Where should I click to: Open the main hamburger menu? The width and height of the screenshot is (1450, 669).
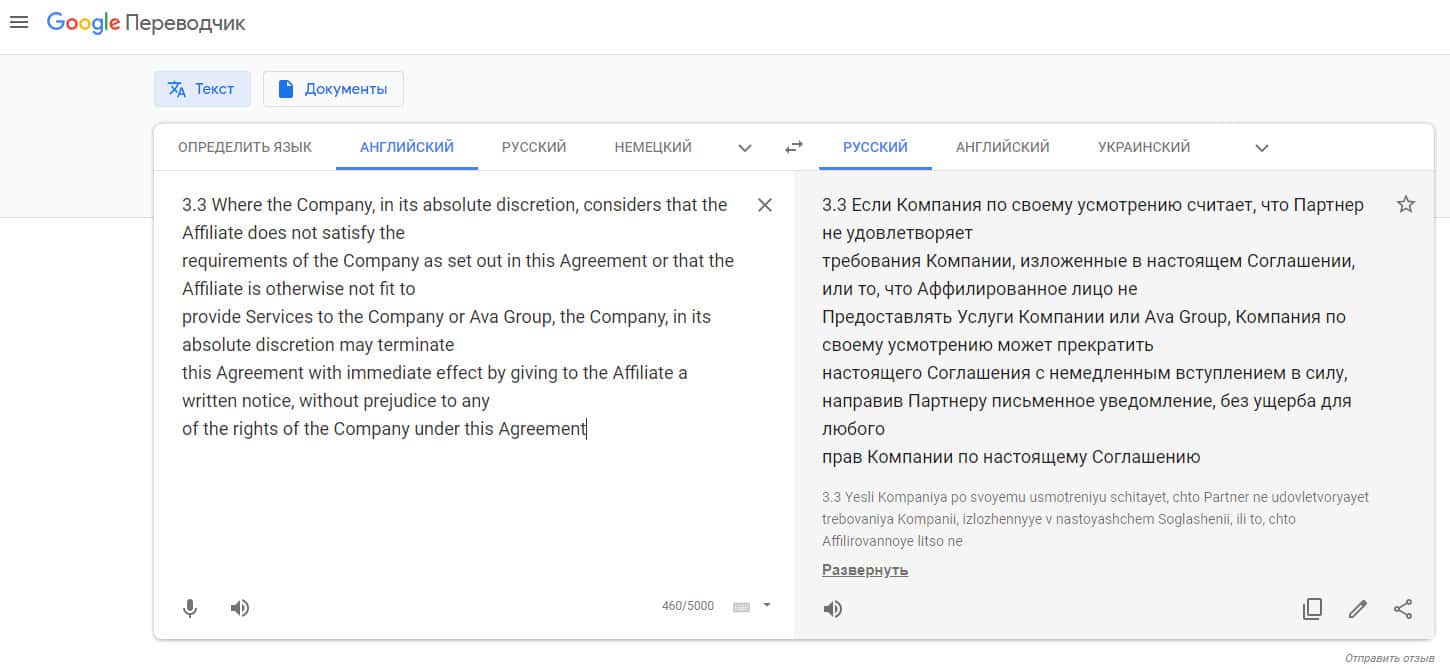18,22
